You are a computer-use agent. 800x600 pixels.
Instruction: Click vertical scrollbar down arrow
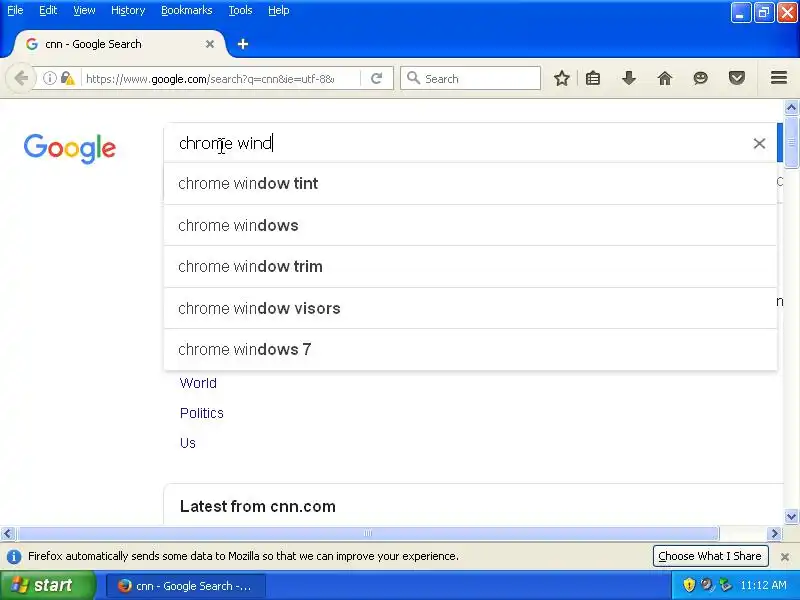point(791,516)
